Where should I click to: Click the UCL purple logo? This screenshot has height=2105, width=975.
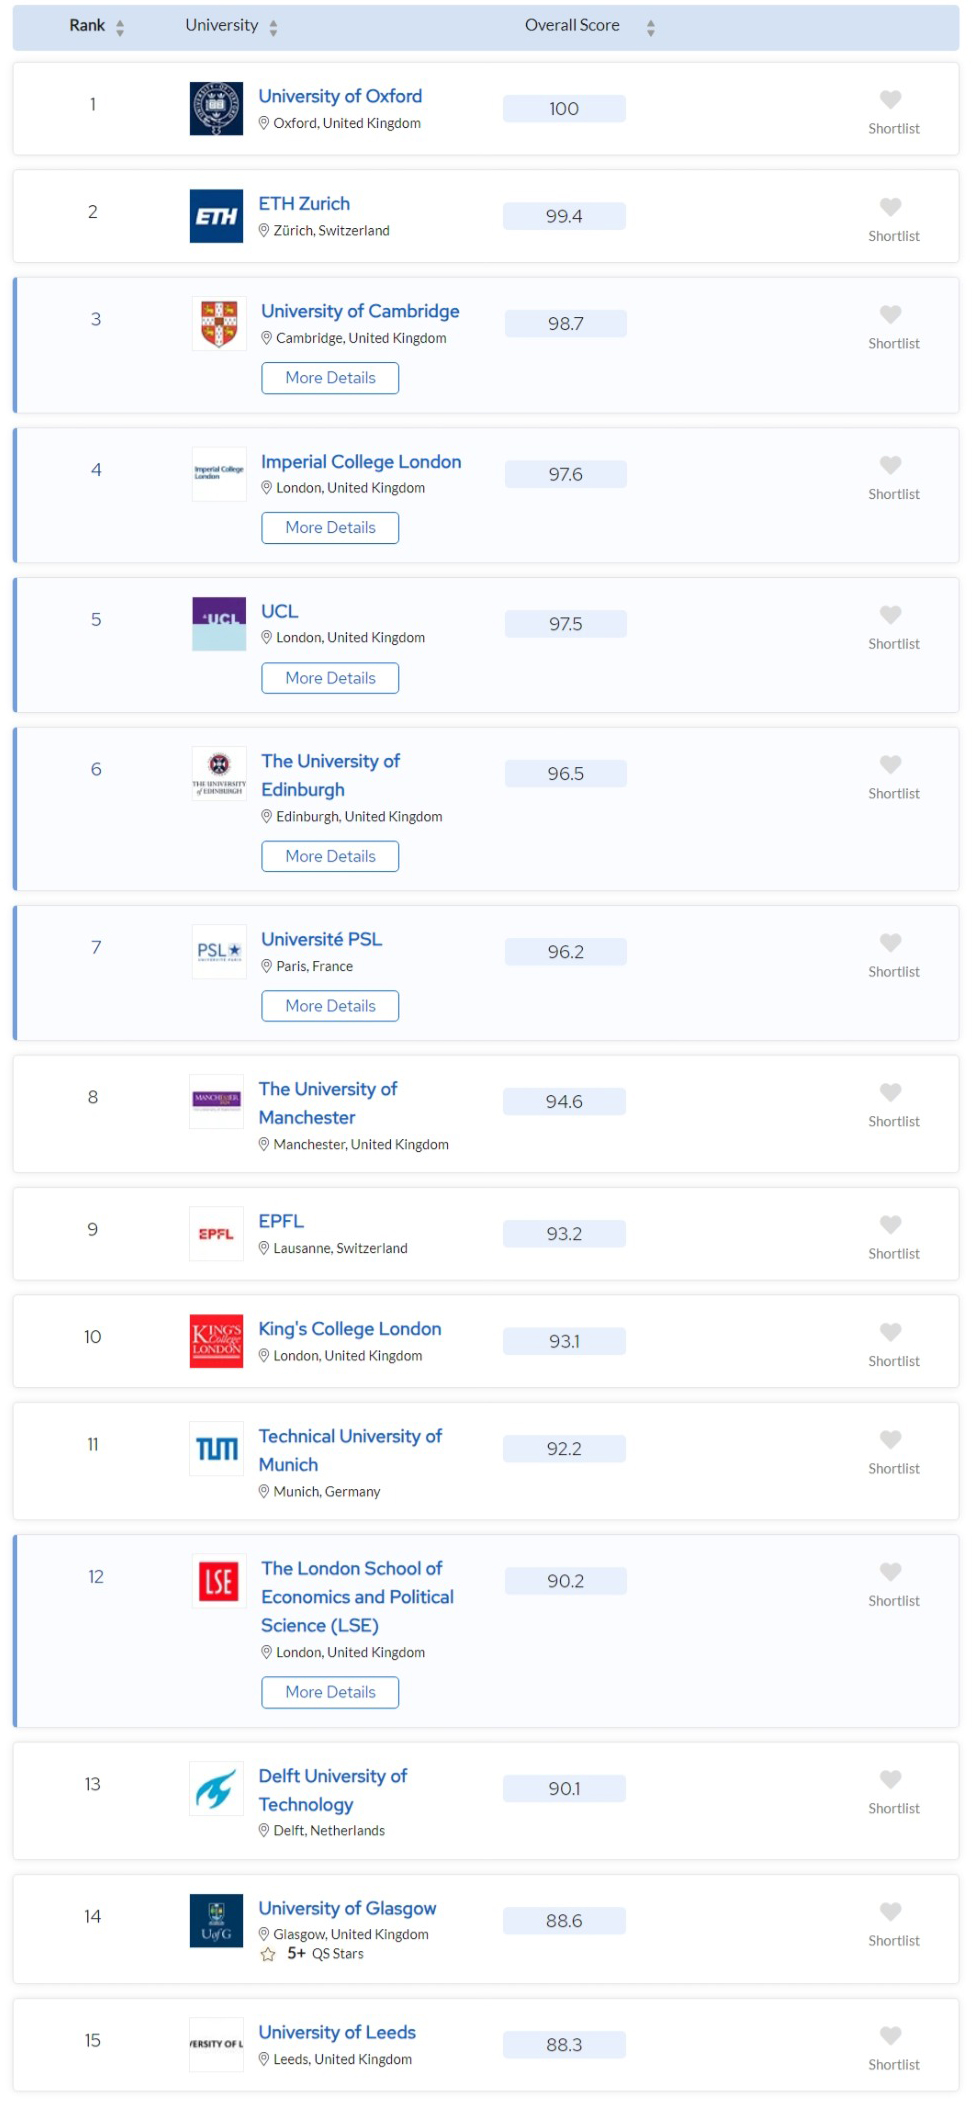tap(219, 624)
